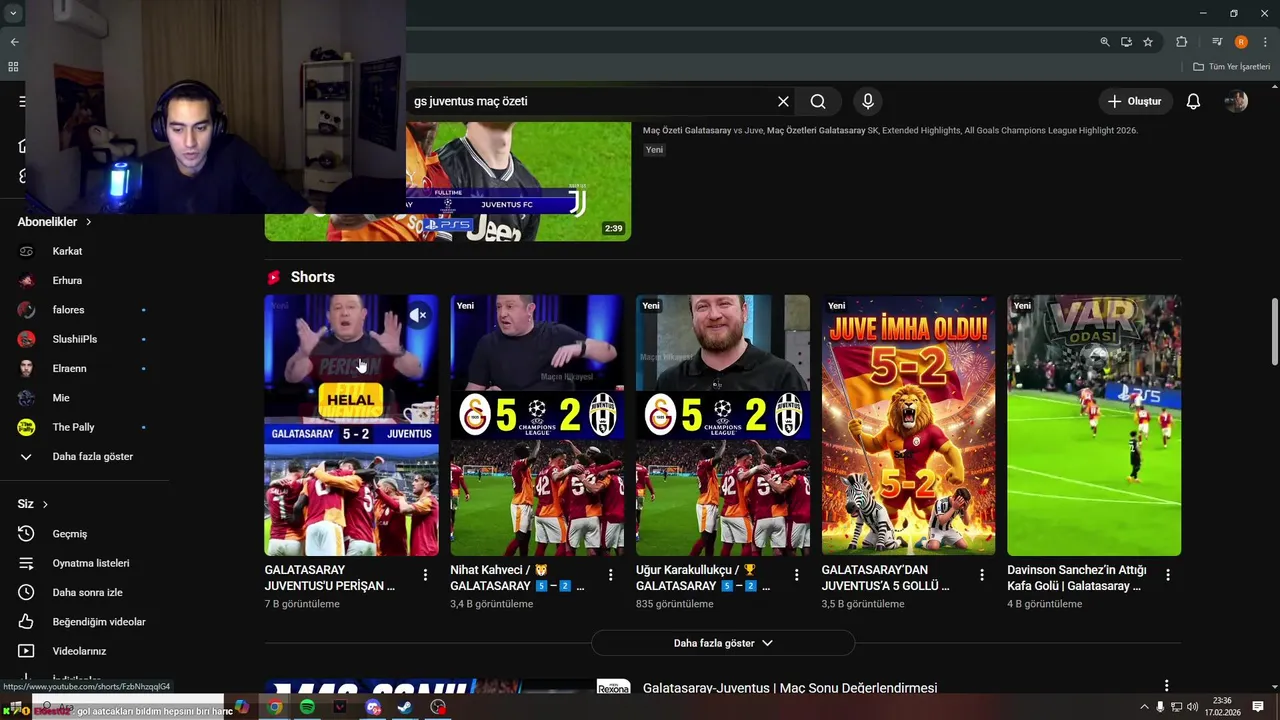Open the tab search dropdown at top left
The width and height of the screenshot is (1280, 720).
tap(13, 14)
